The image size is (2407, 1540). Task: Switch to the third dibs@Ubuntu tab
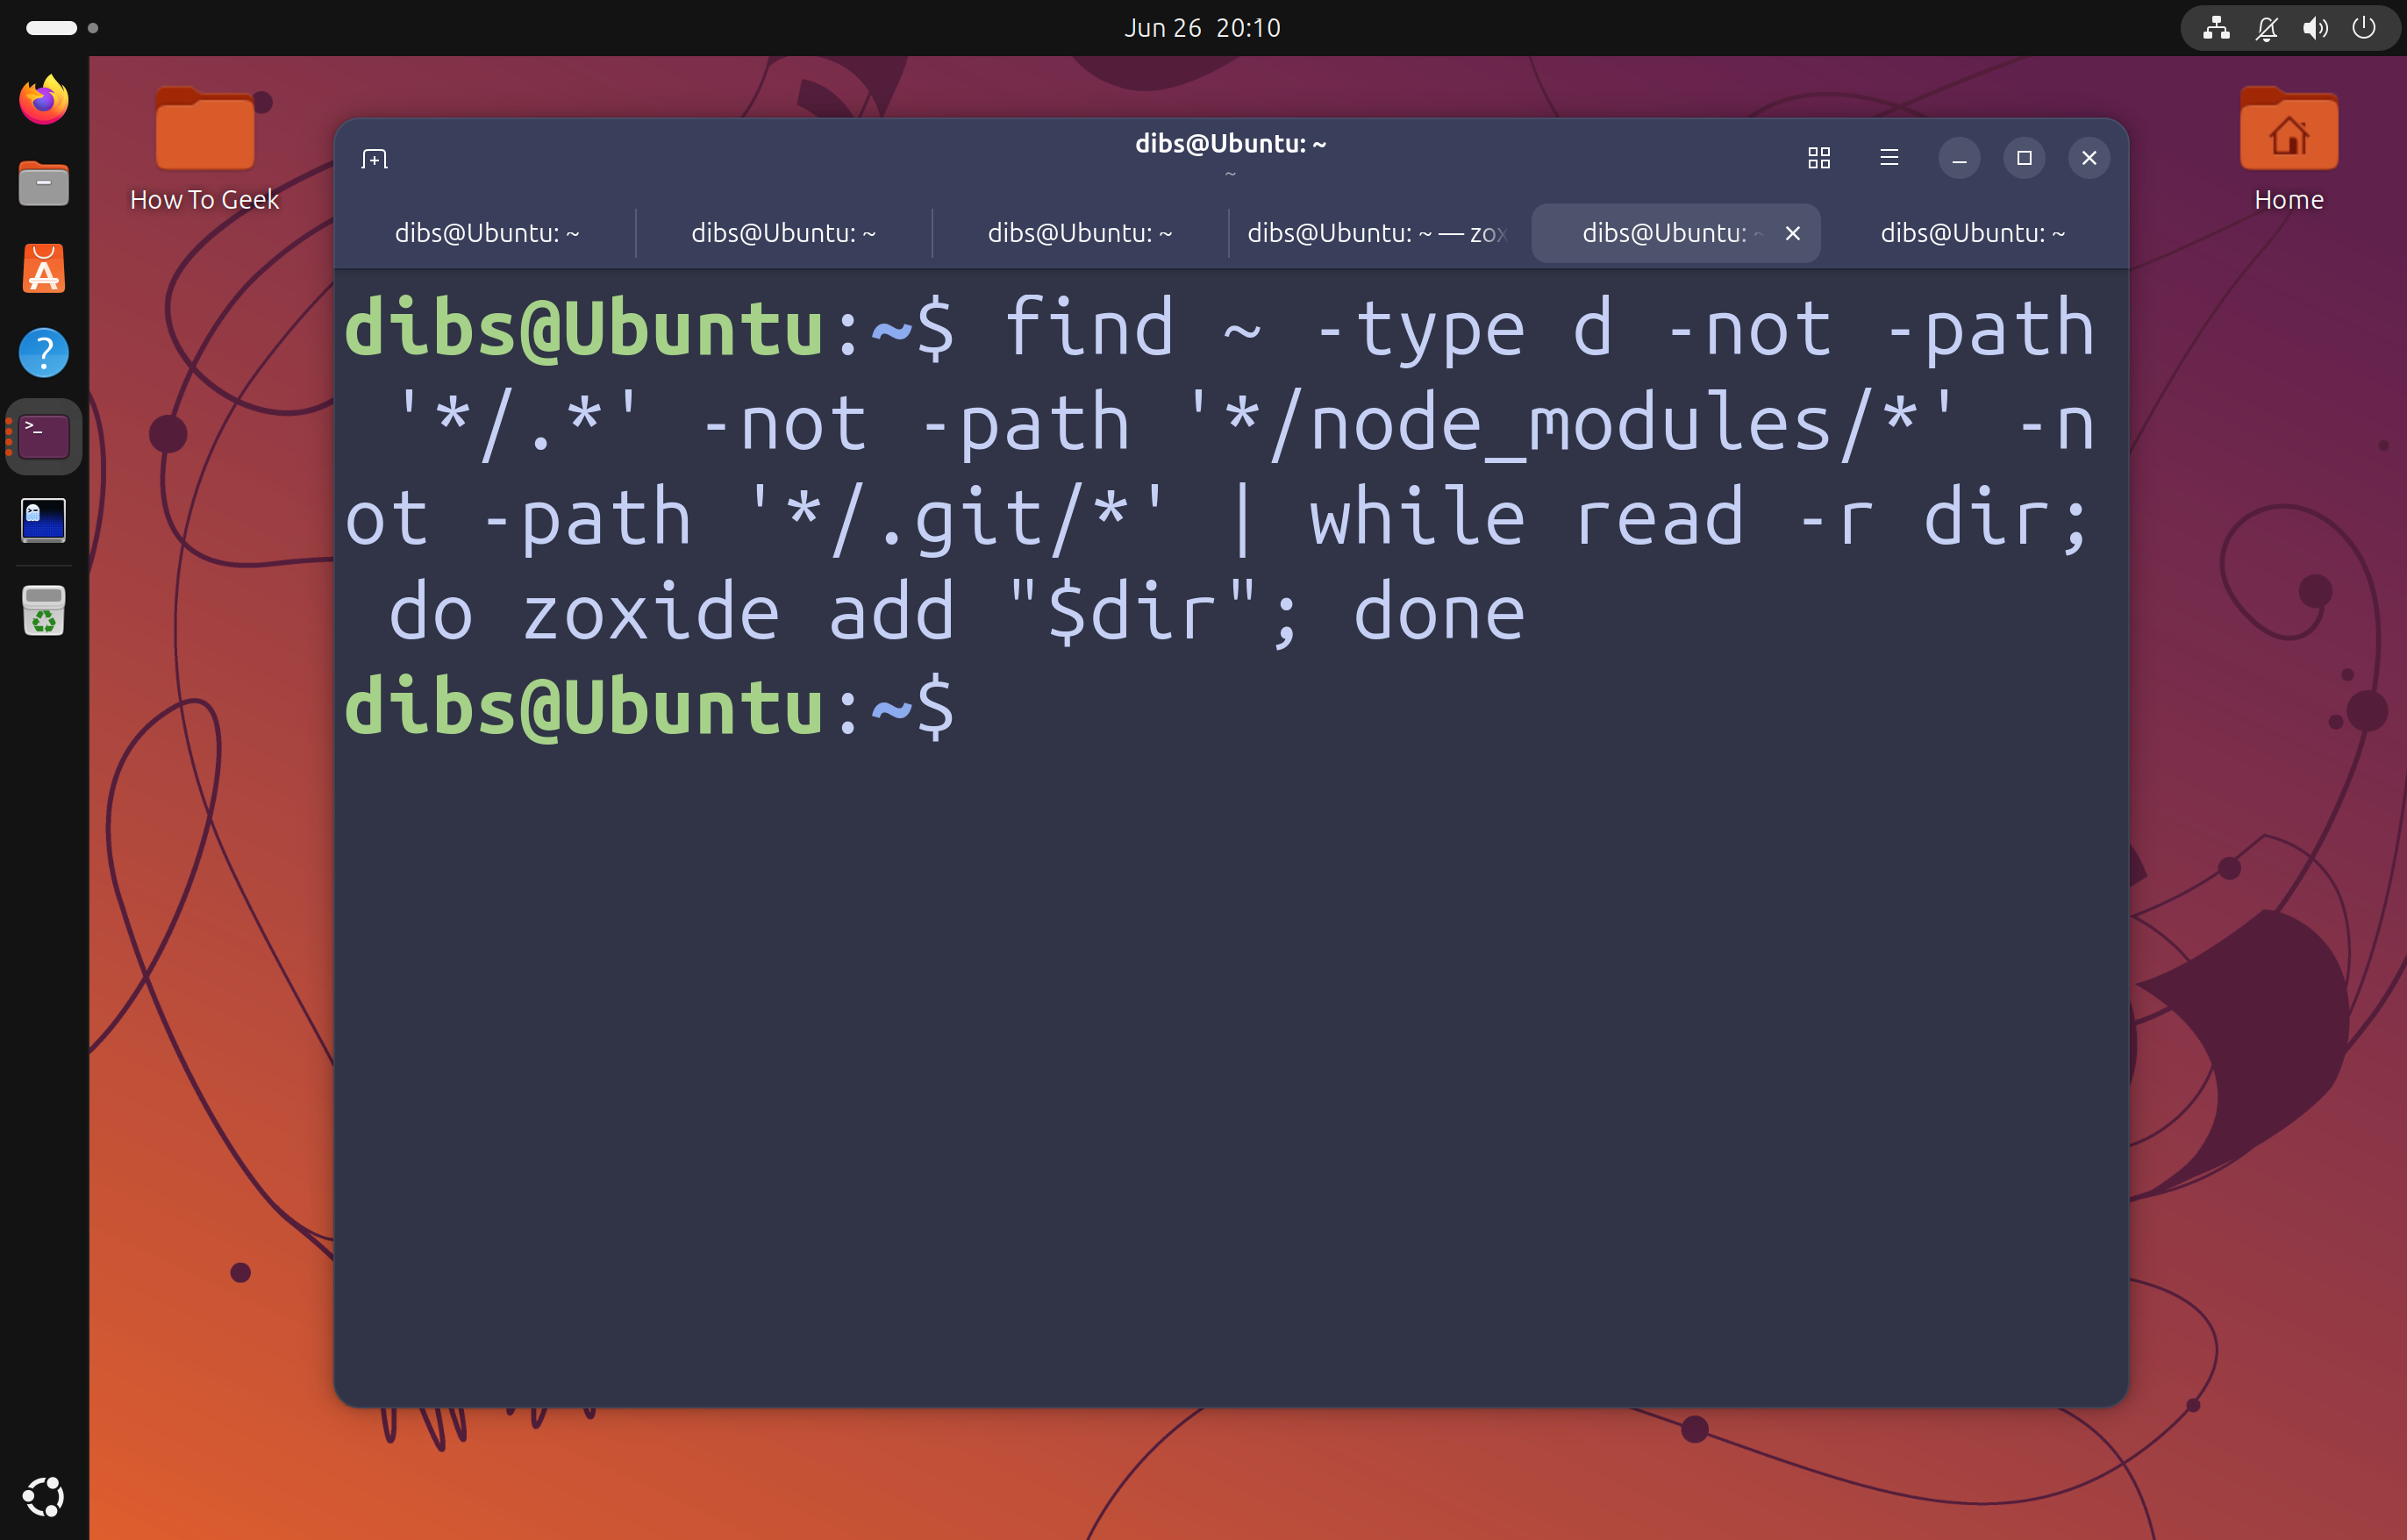click(x=1080, y=233)
